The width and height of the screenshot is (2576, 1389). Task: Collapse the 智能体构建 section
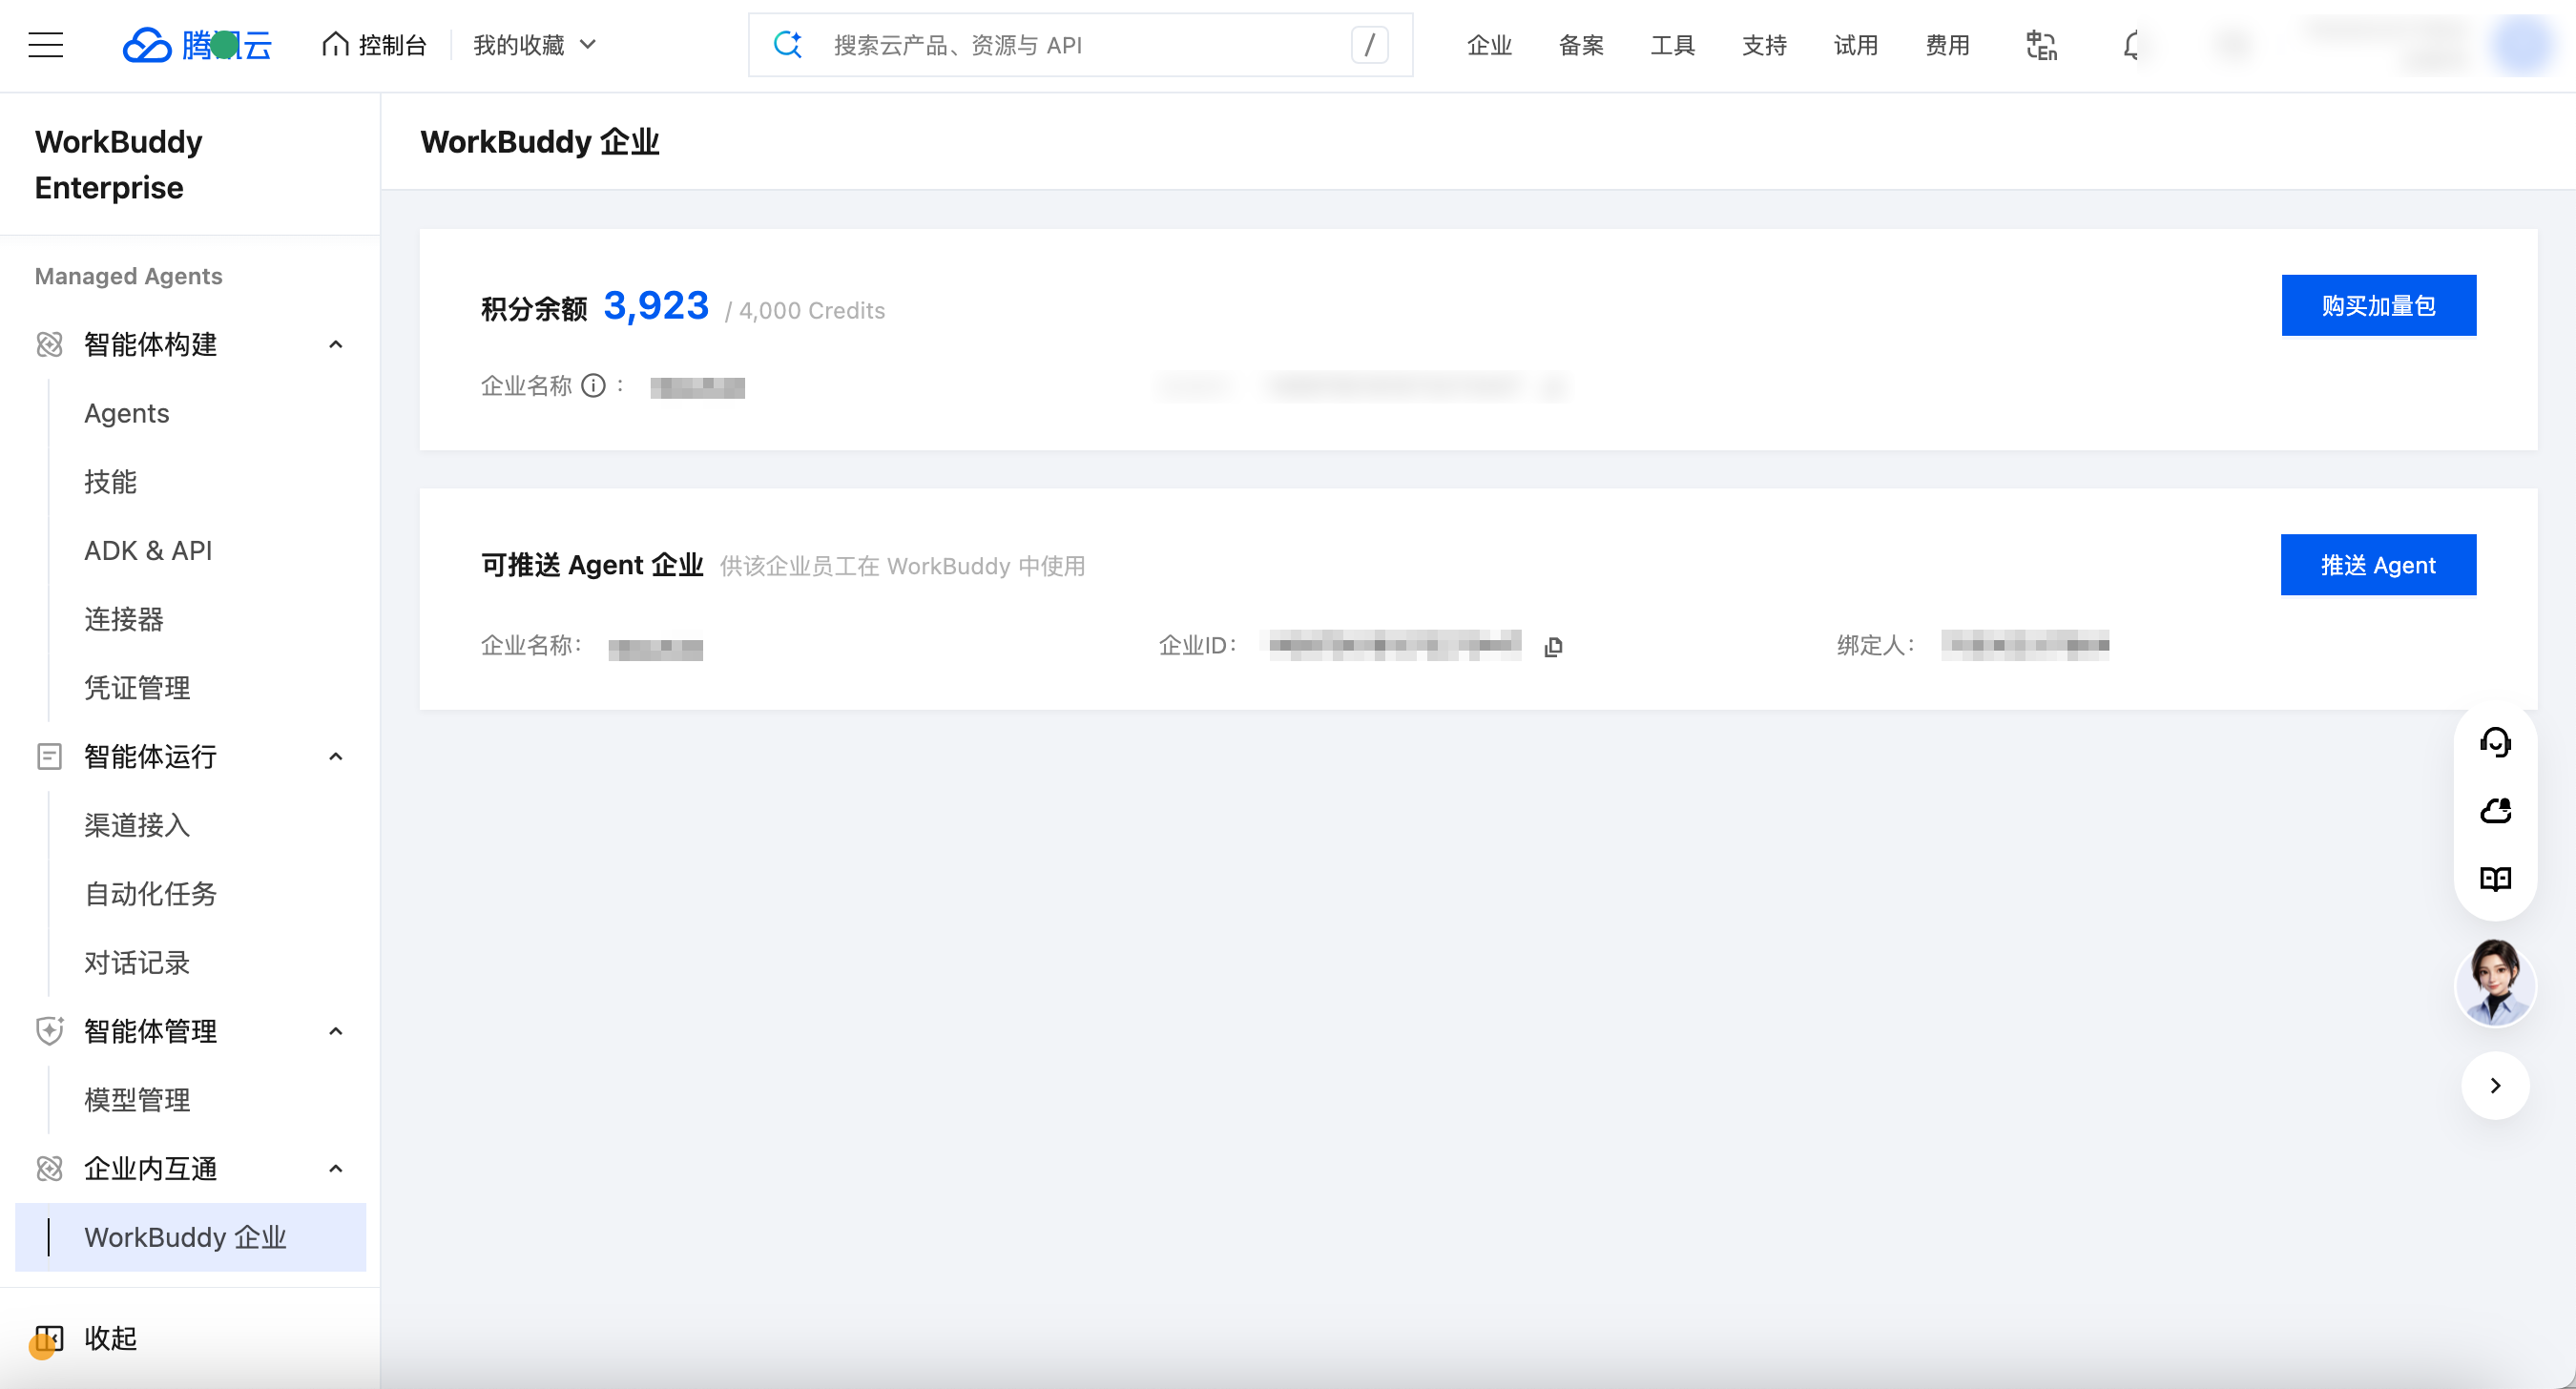click(x=336, y=345)
